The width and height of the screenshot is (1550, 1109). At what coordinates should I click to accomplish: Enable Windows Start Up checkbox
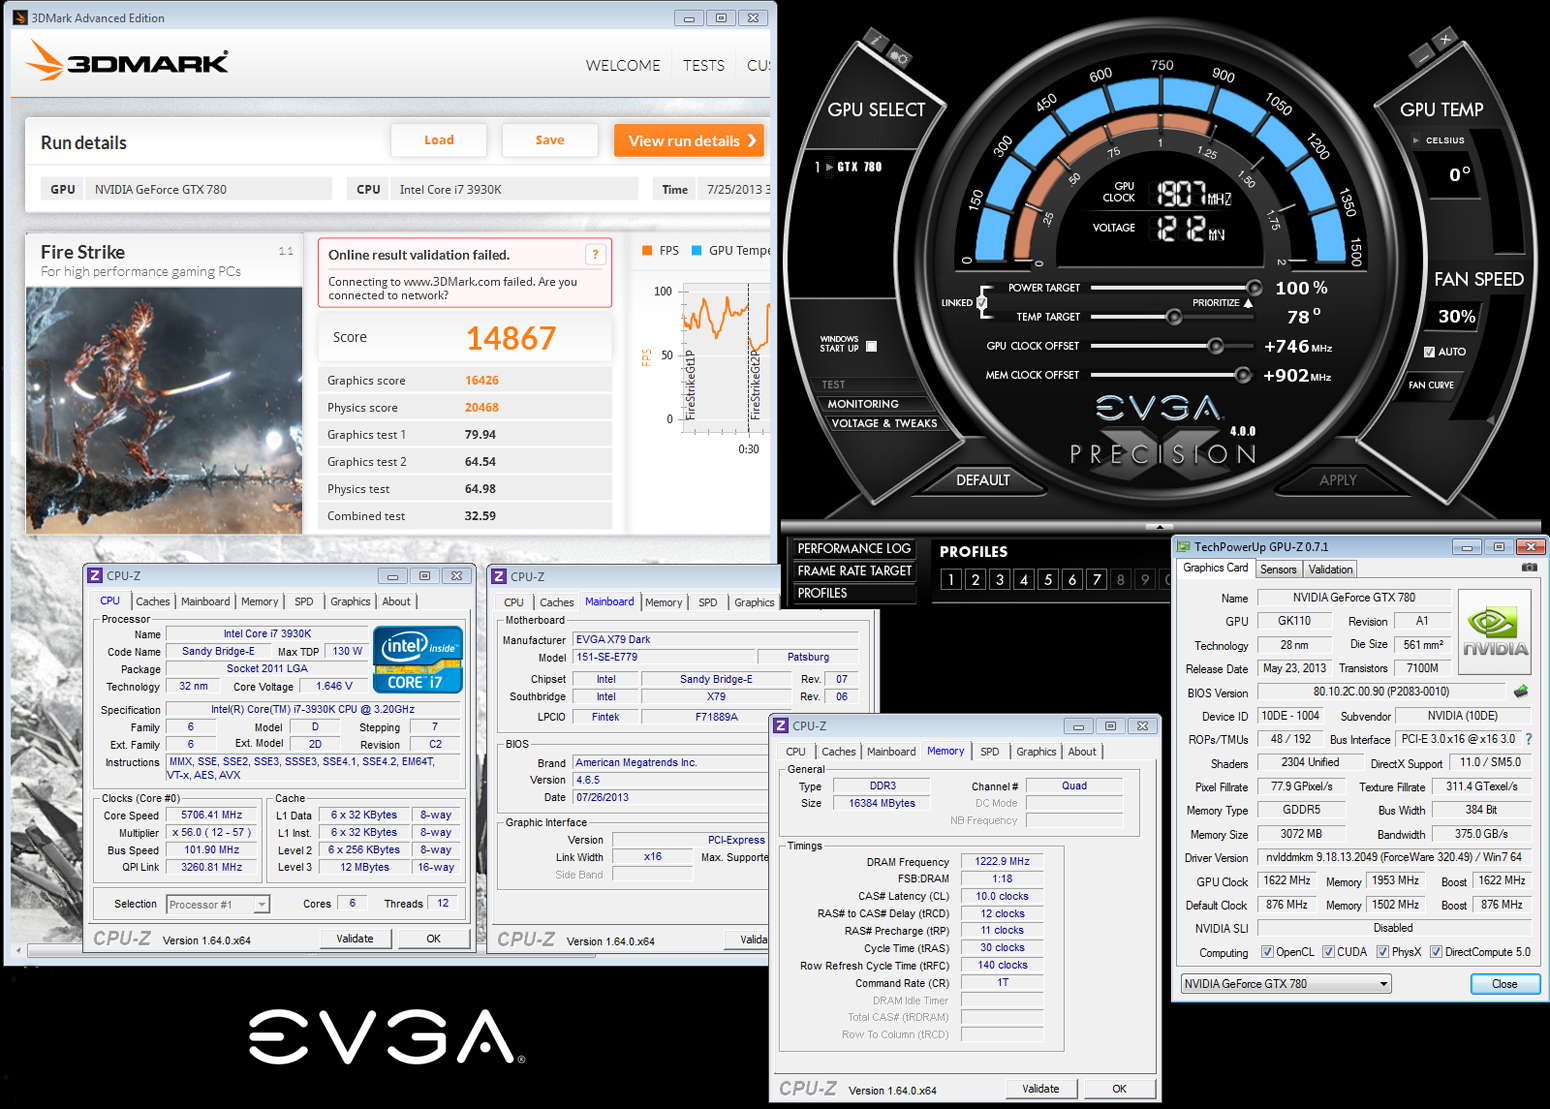coord(871,346)
